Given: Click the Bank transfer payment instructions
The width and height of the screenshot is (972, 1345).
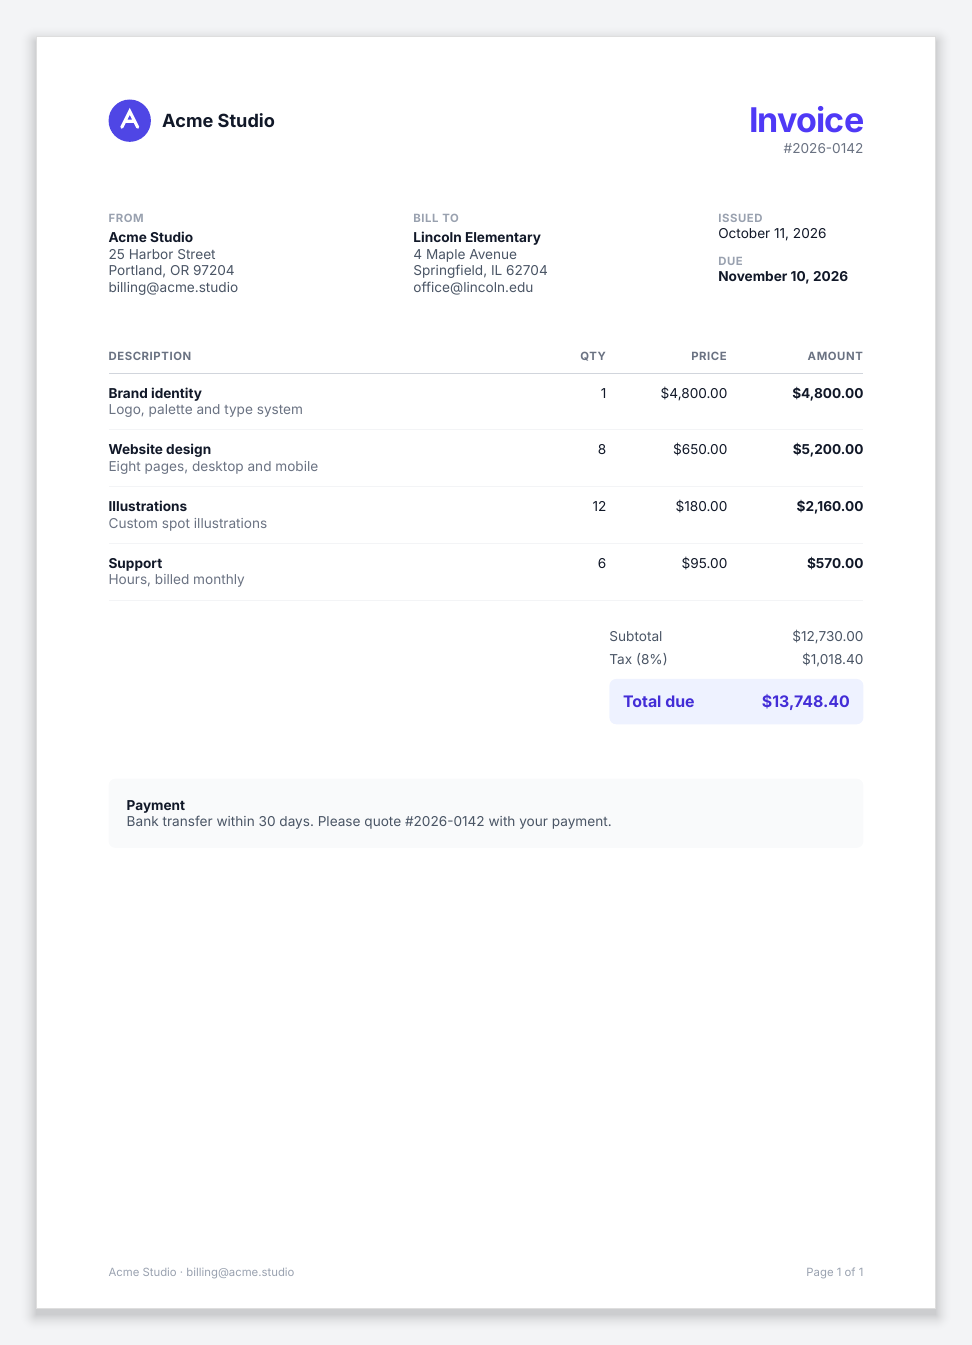Looking at the screenshot, I should (369, 821).
